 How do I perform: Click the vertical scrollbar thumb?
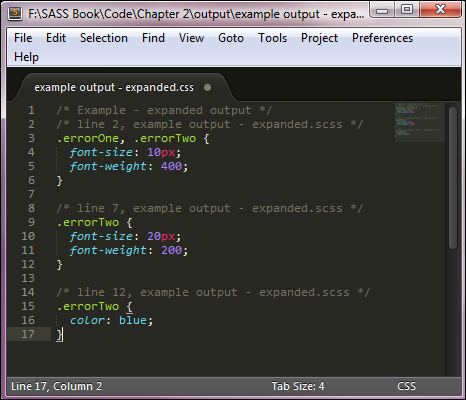click(453, 178)
